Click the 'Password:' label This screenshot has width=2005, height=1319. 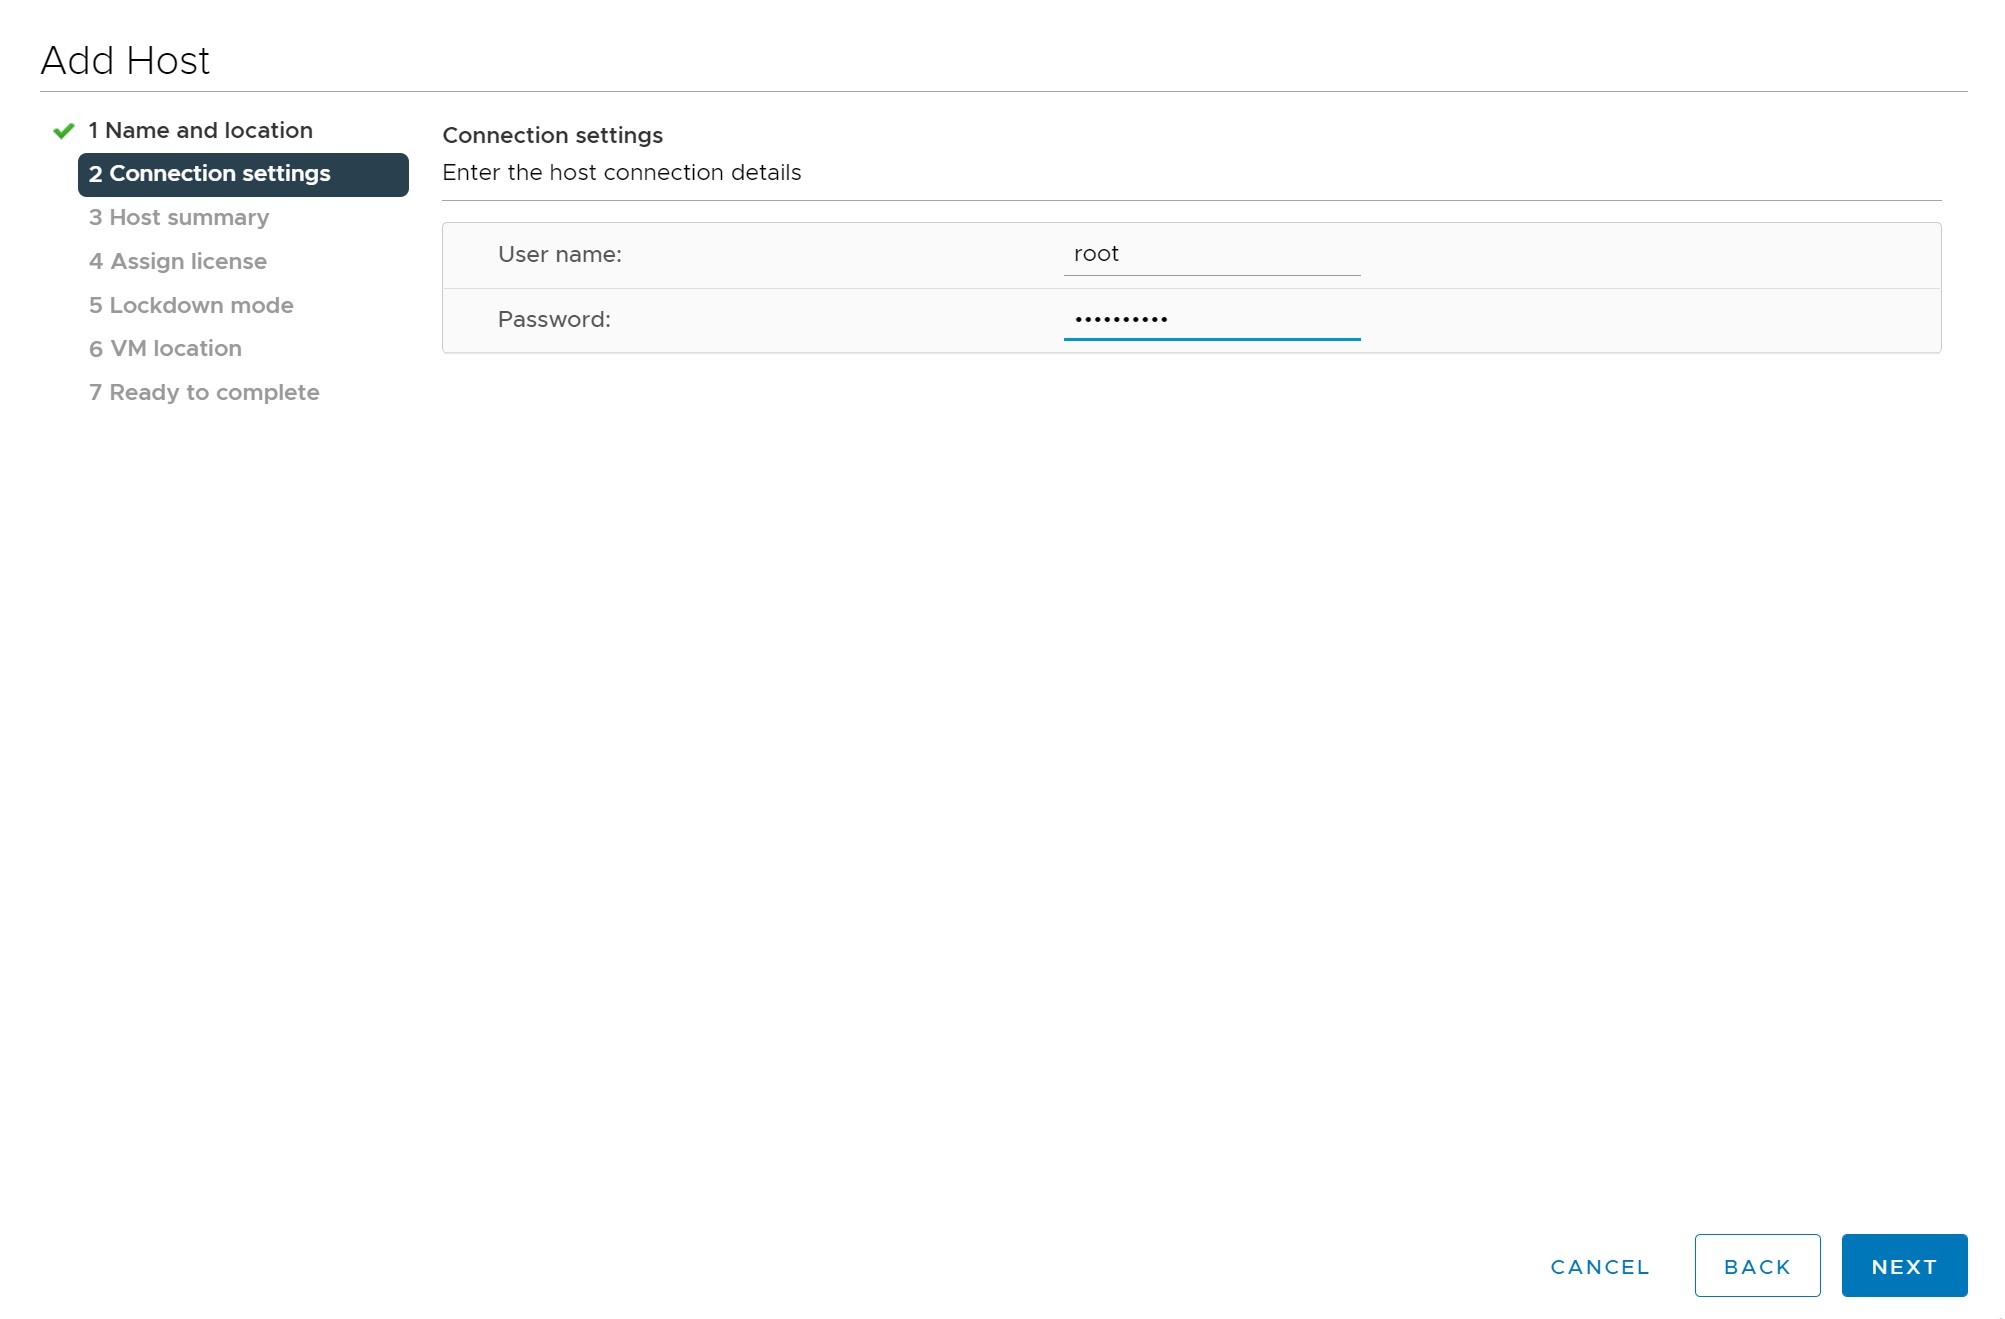pos(554,320)
